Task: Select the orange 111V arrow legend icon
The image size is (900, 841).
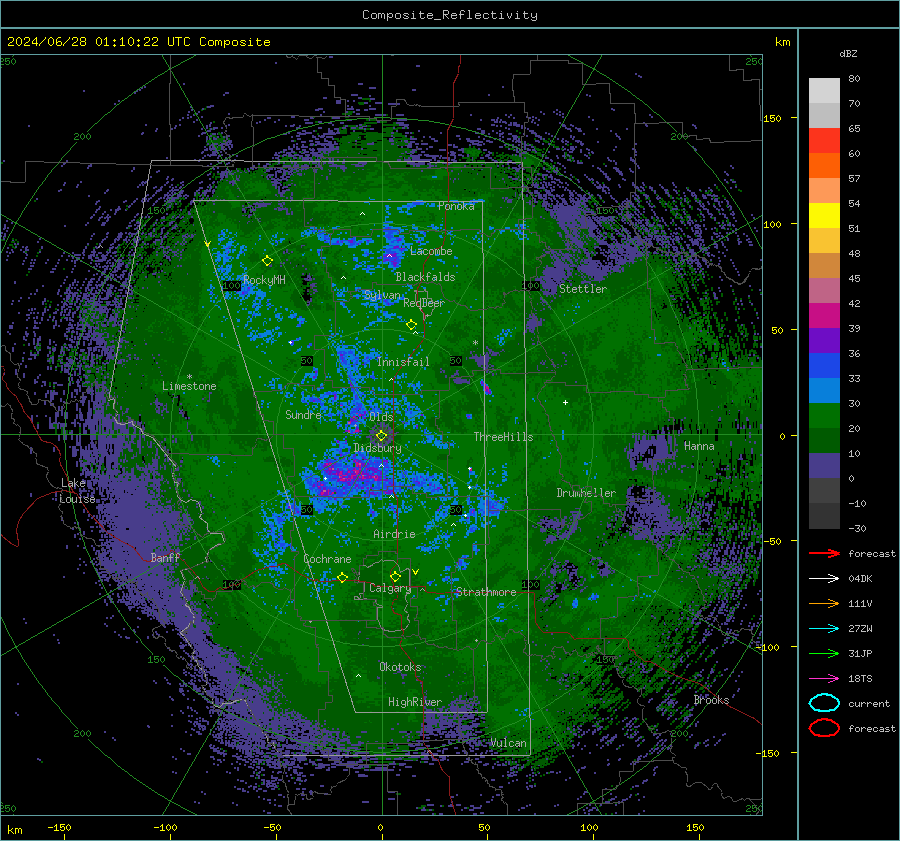Action: pyautogui.click(x=824, y=603)
